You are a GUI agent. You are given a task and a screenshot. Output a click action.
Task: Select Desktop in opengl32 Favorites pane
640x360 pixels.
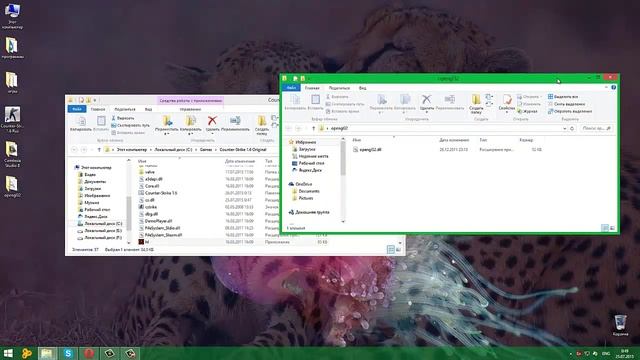pos(308,163)
